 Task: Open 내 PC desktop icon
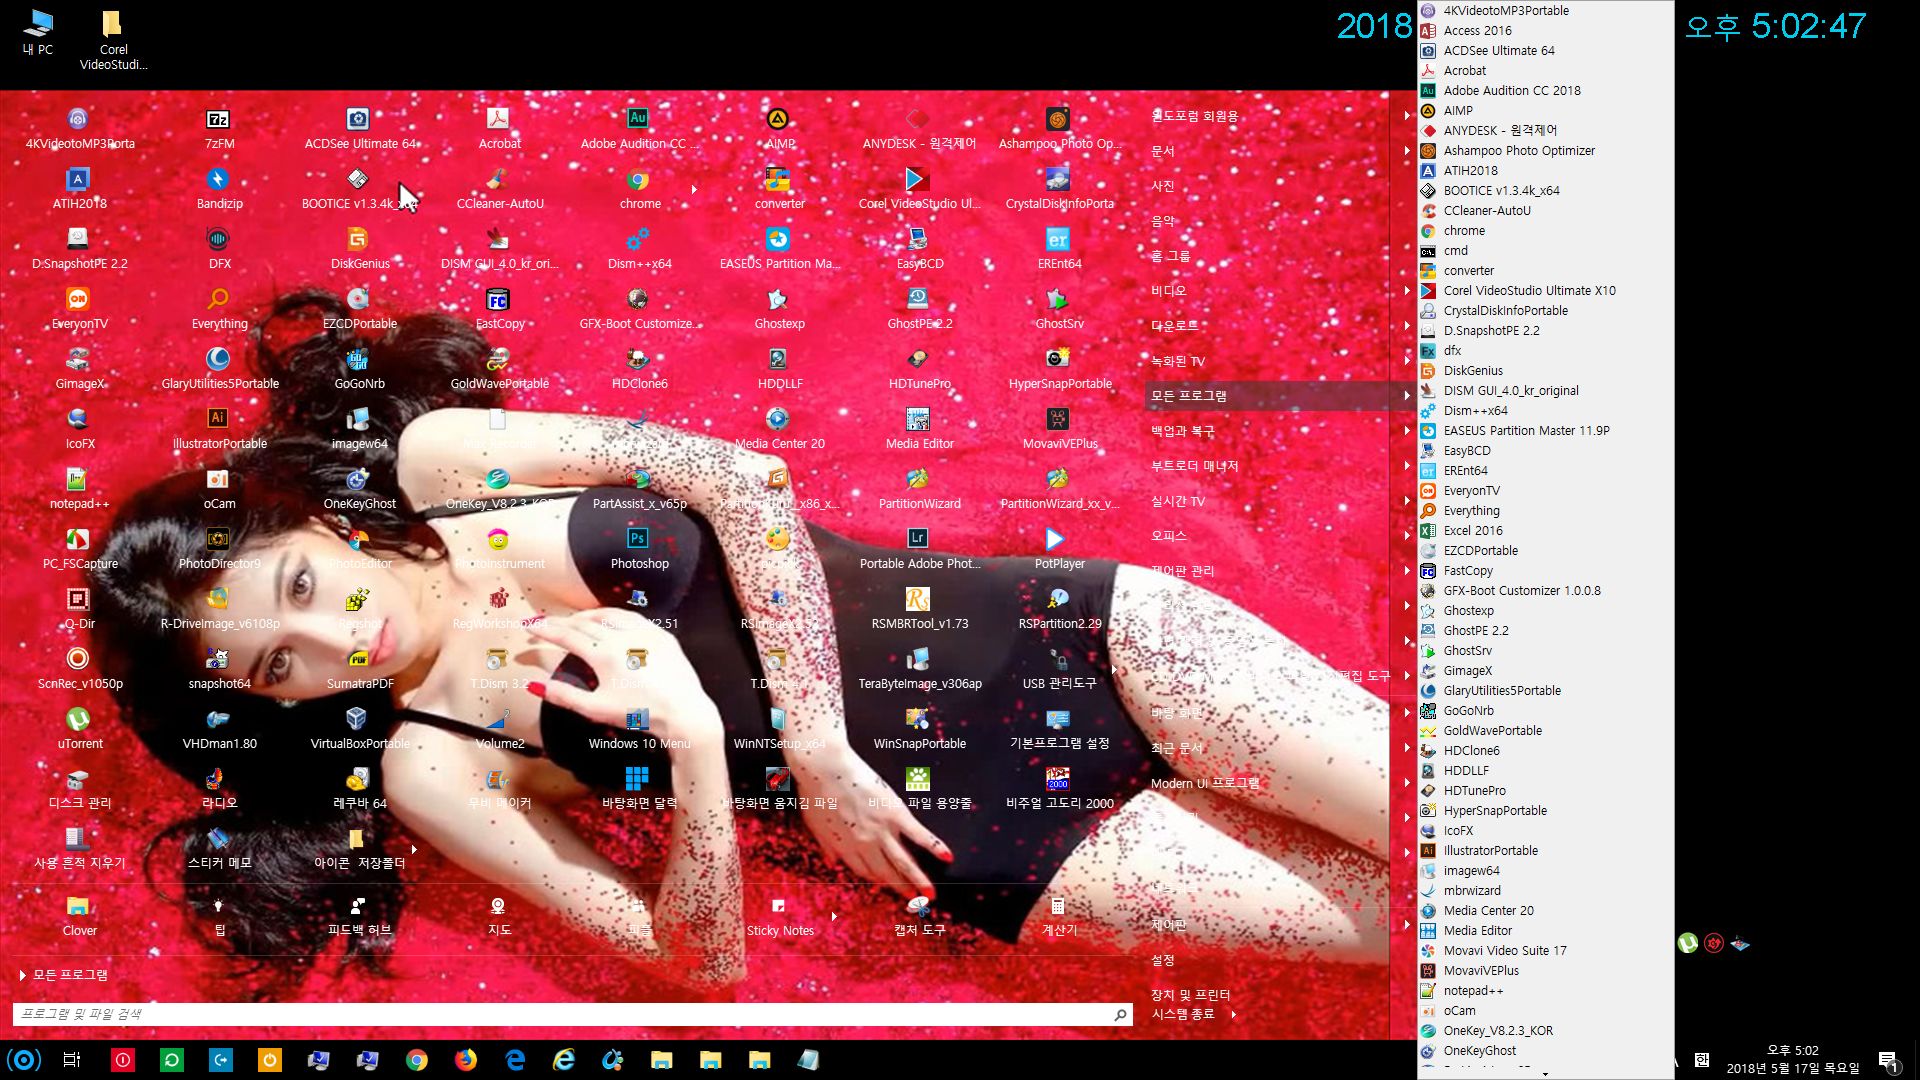point(38,32)
